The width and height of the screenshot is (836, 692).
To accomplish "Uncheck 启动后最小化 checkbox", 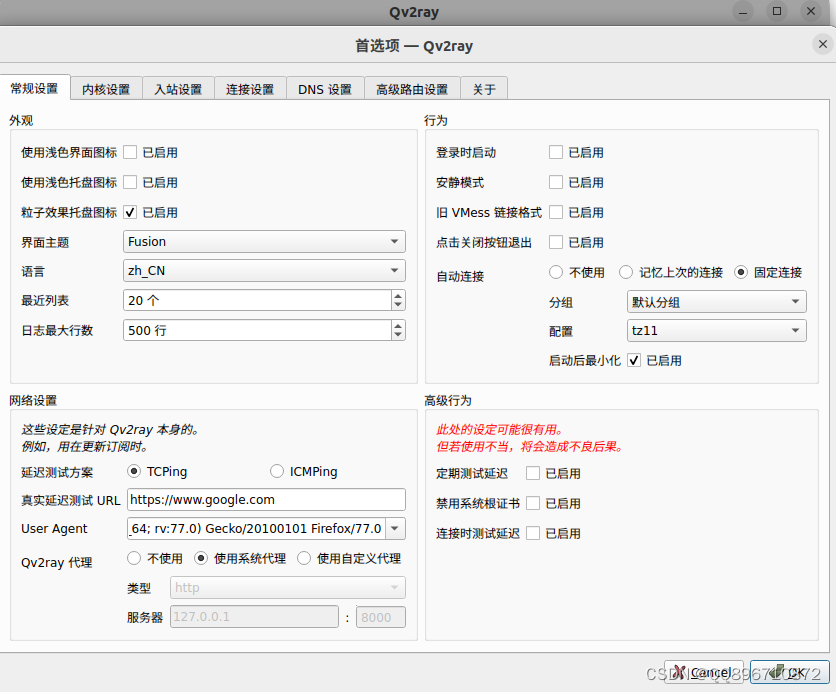I will click(x=634, y=360).
